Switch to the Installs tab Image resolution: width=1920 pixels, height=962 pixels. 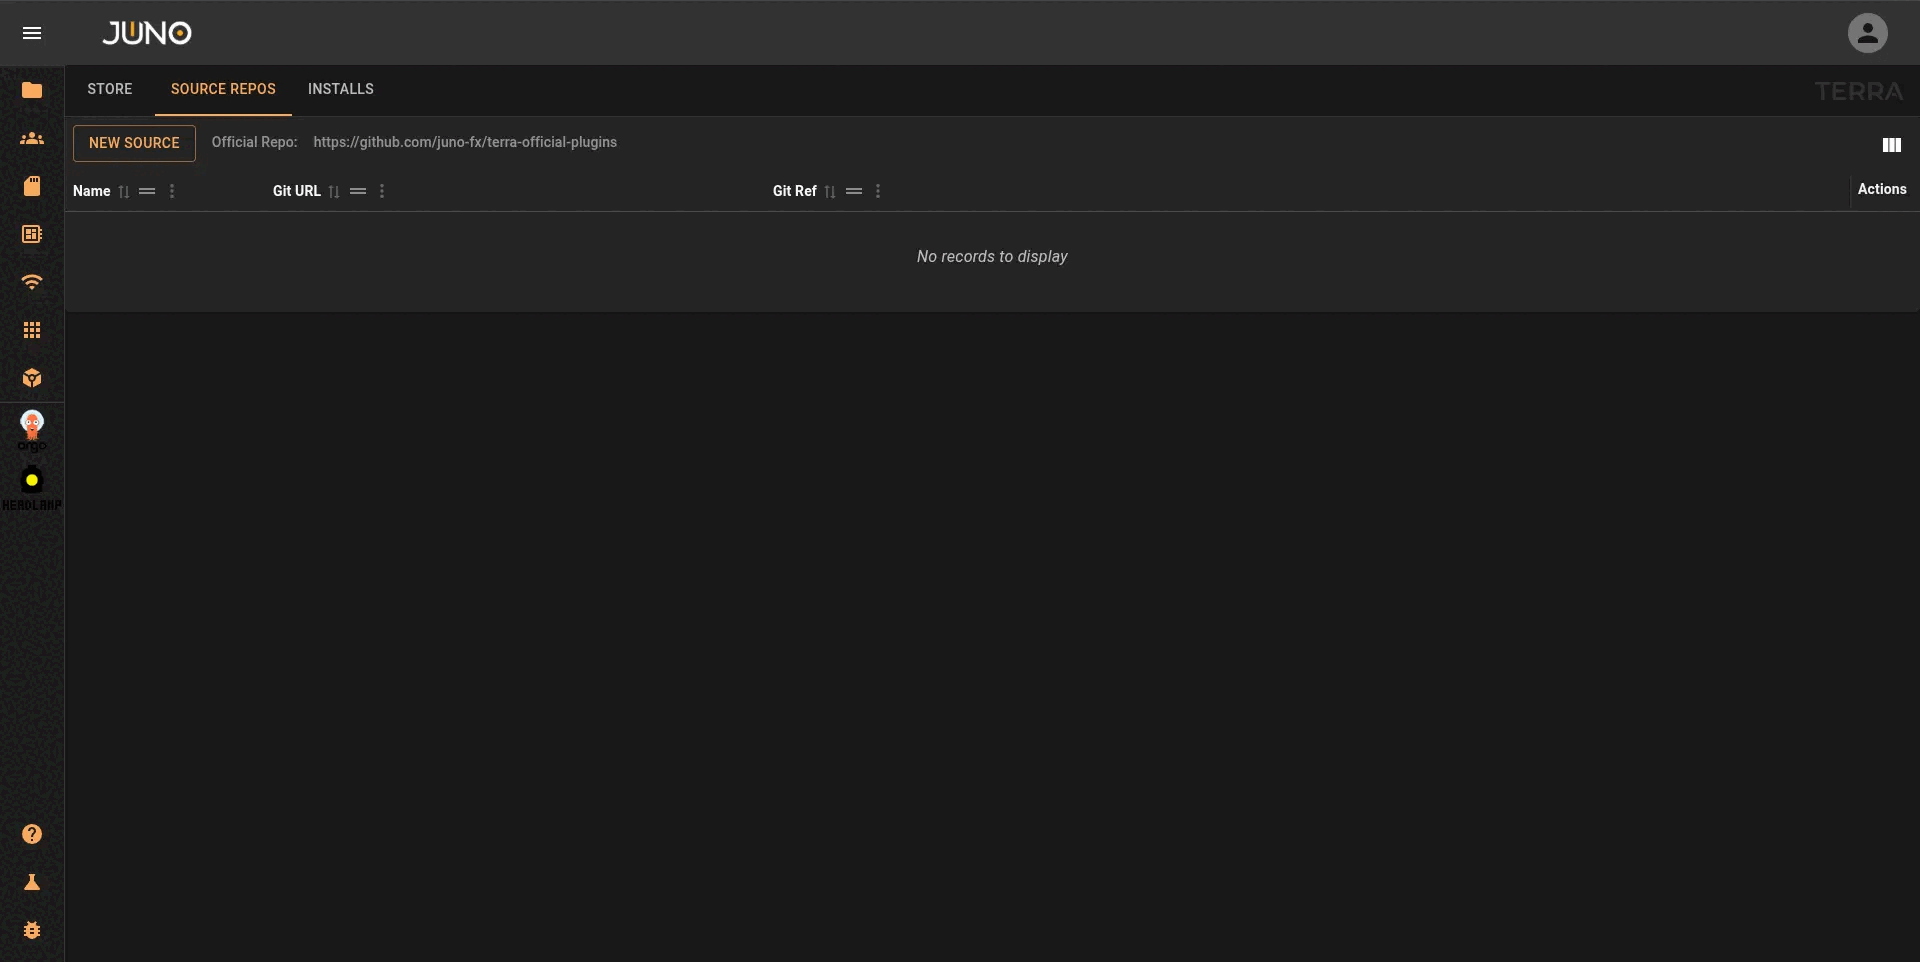[x=340, y=89]
